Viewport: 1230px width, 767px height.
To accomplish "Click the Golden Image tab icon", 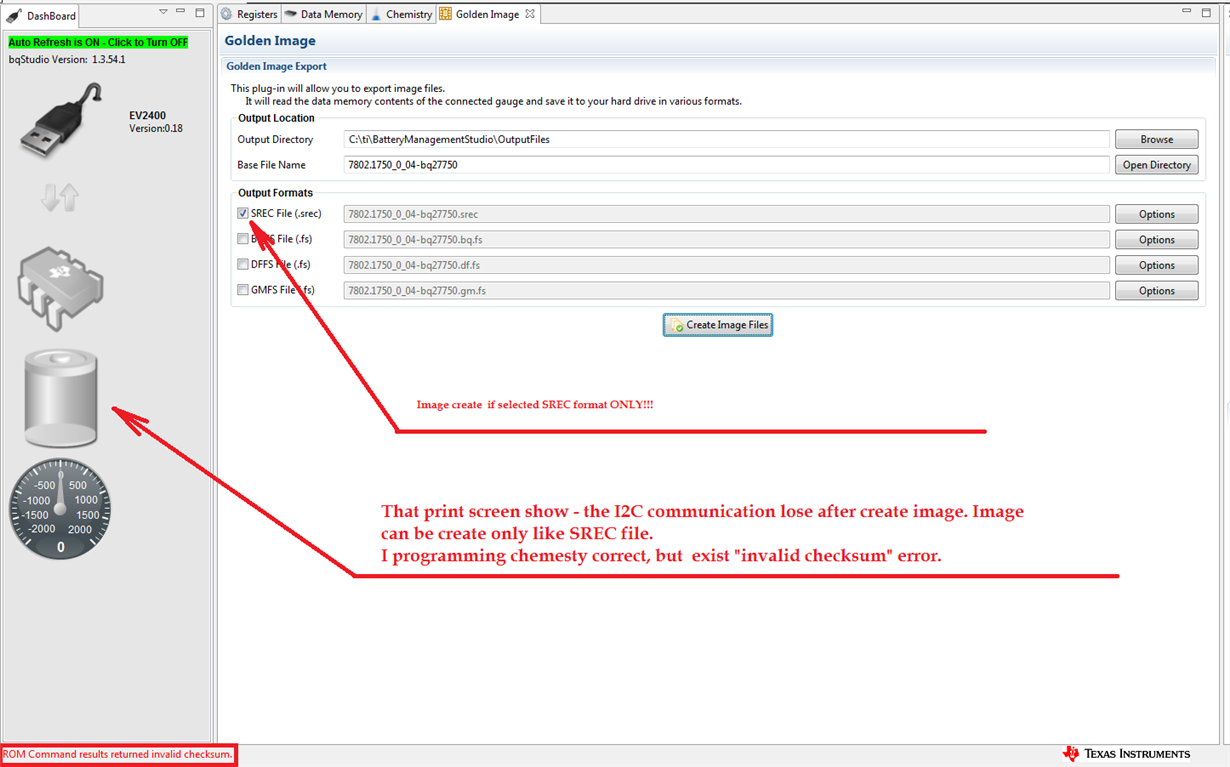I will coord(445,14).
